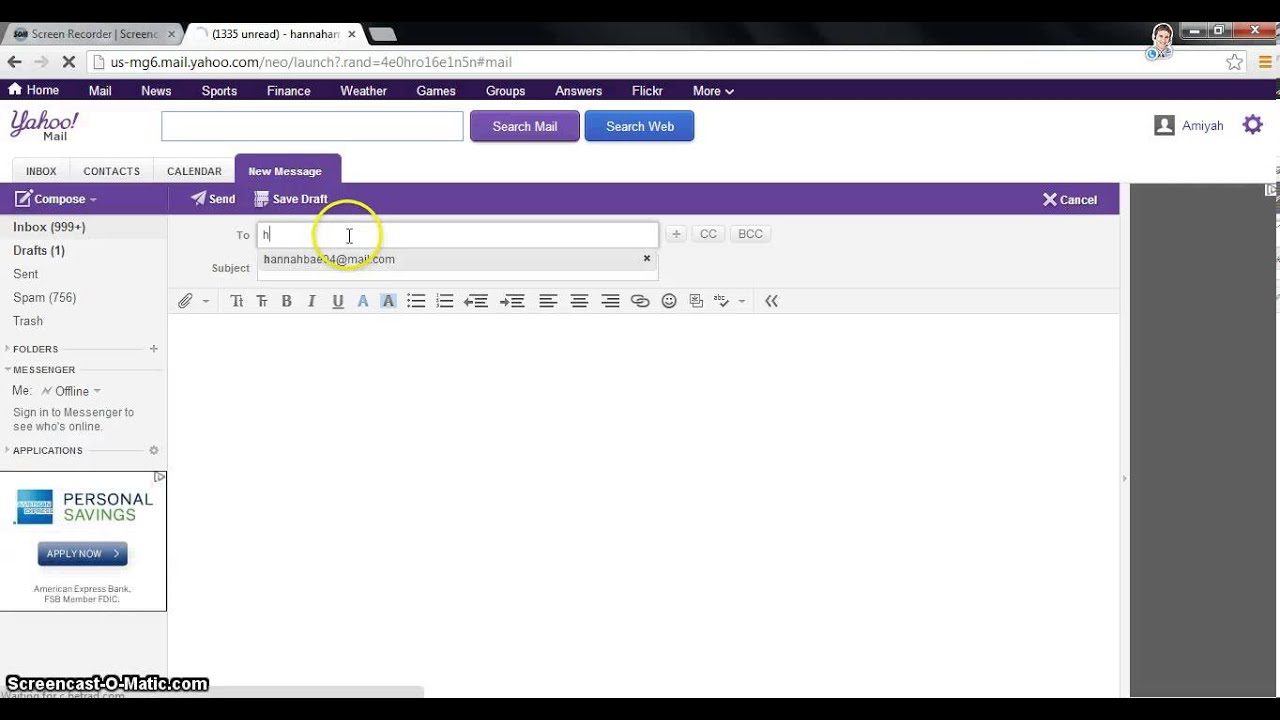Click Apply Now in the American Express ad
Image resolution: width=1280 pixels, height=720 pixels.
coord(83,553)
